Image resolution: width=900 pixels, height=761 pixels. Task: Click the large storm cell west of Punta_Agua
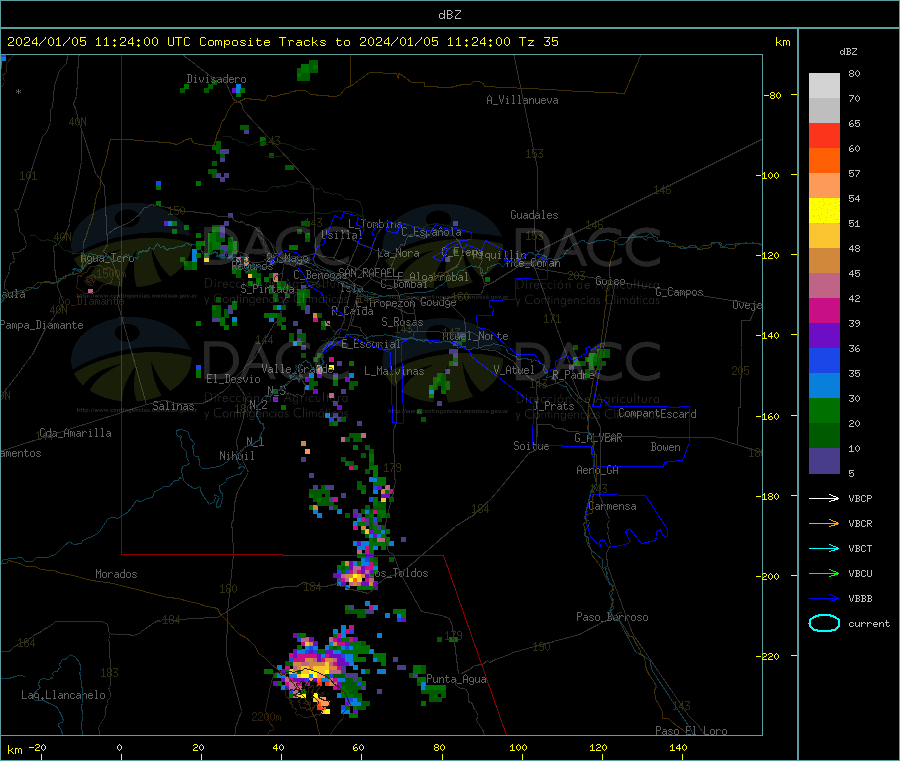click(321, 671)
